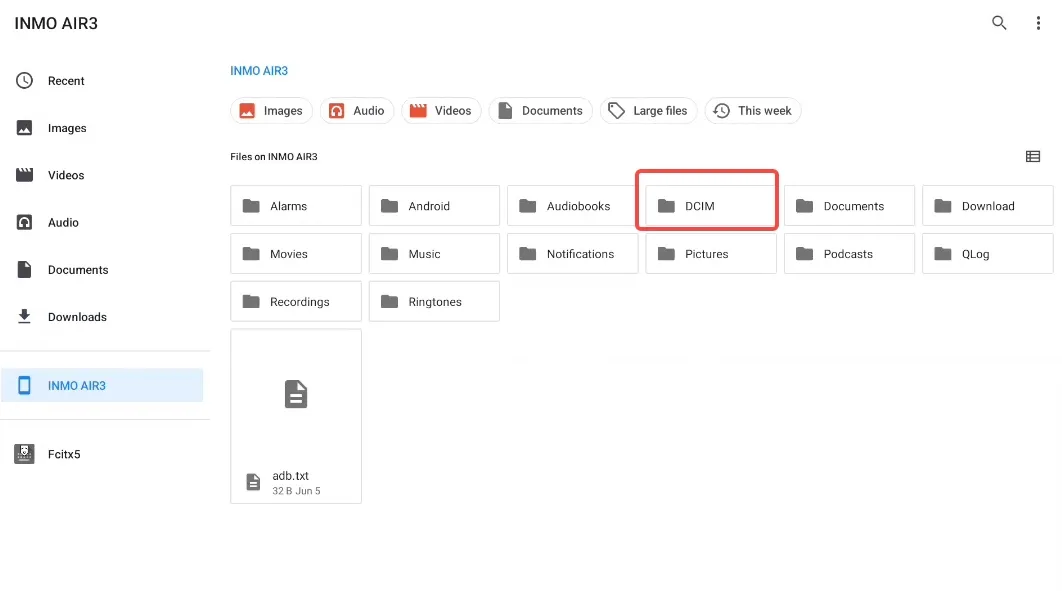Select Images in the left sidebar
This screenshot has height=591, width=1062.
pos(67,128)
